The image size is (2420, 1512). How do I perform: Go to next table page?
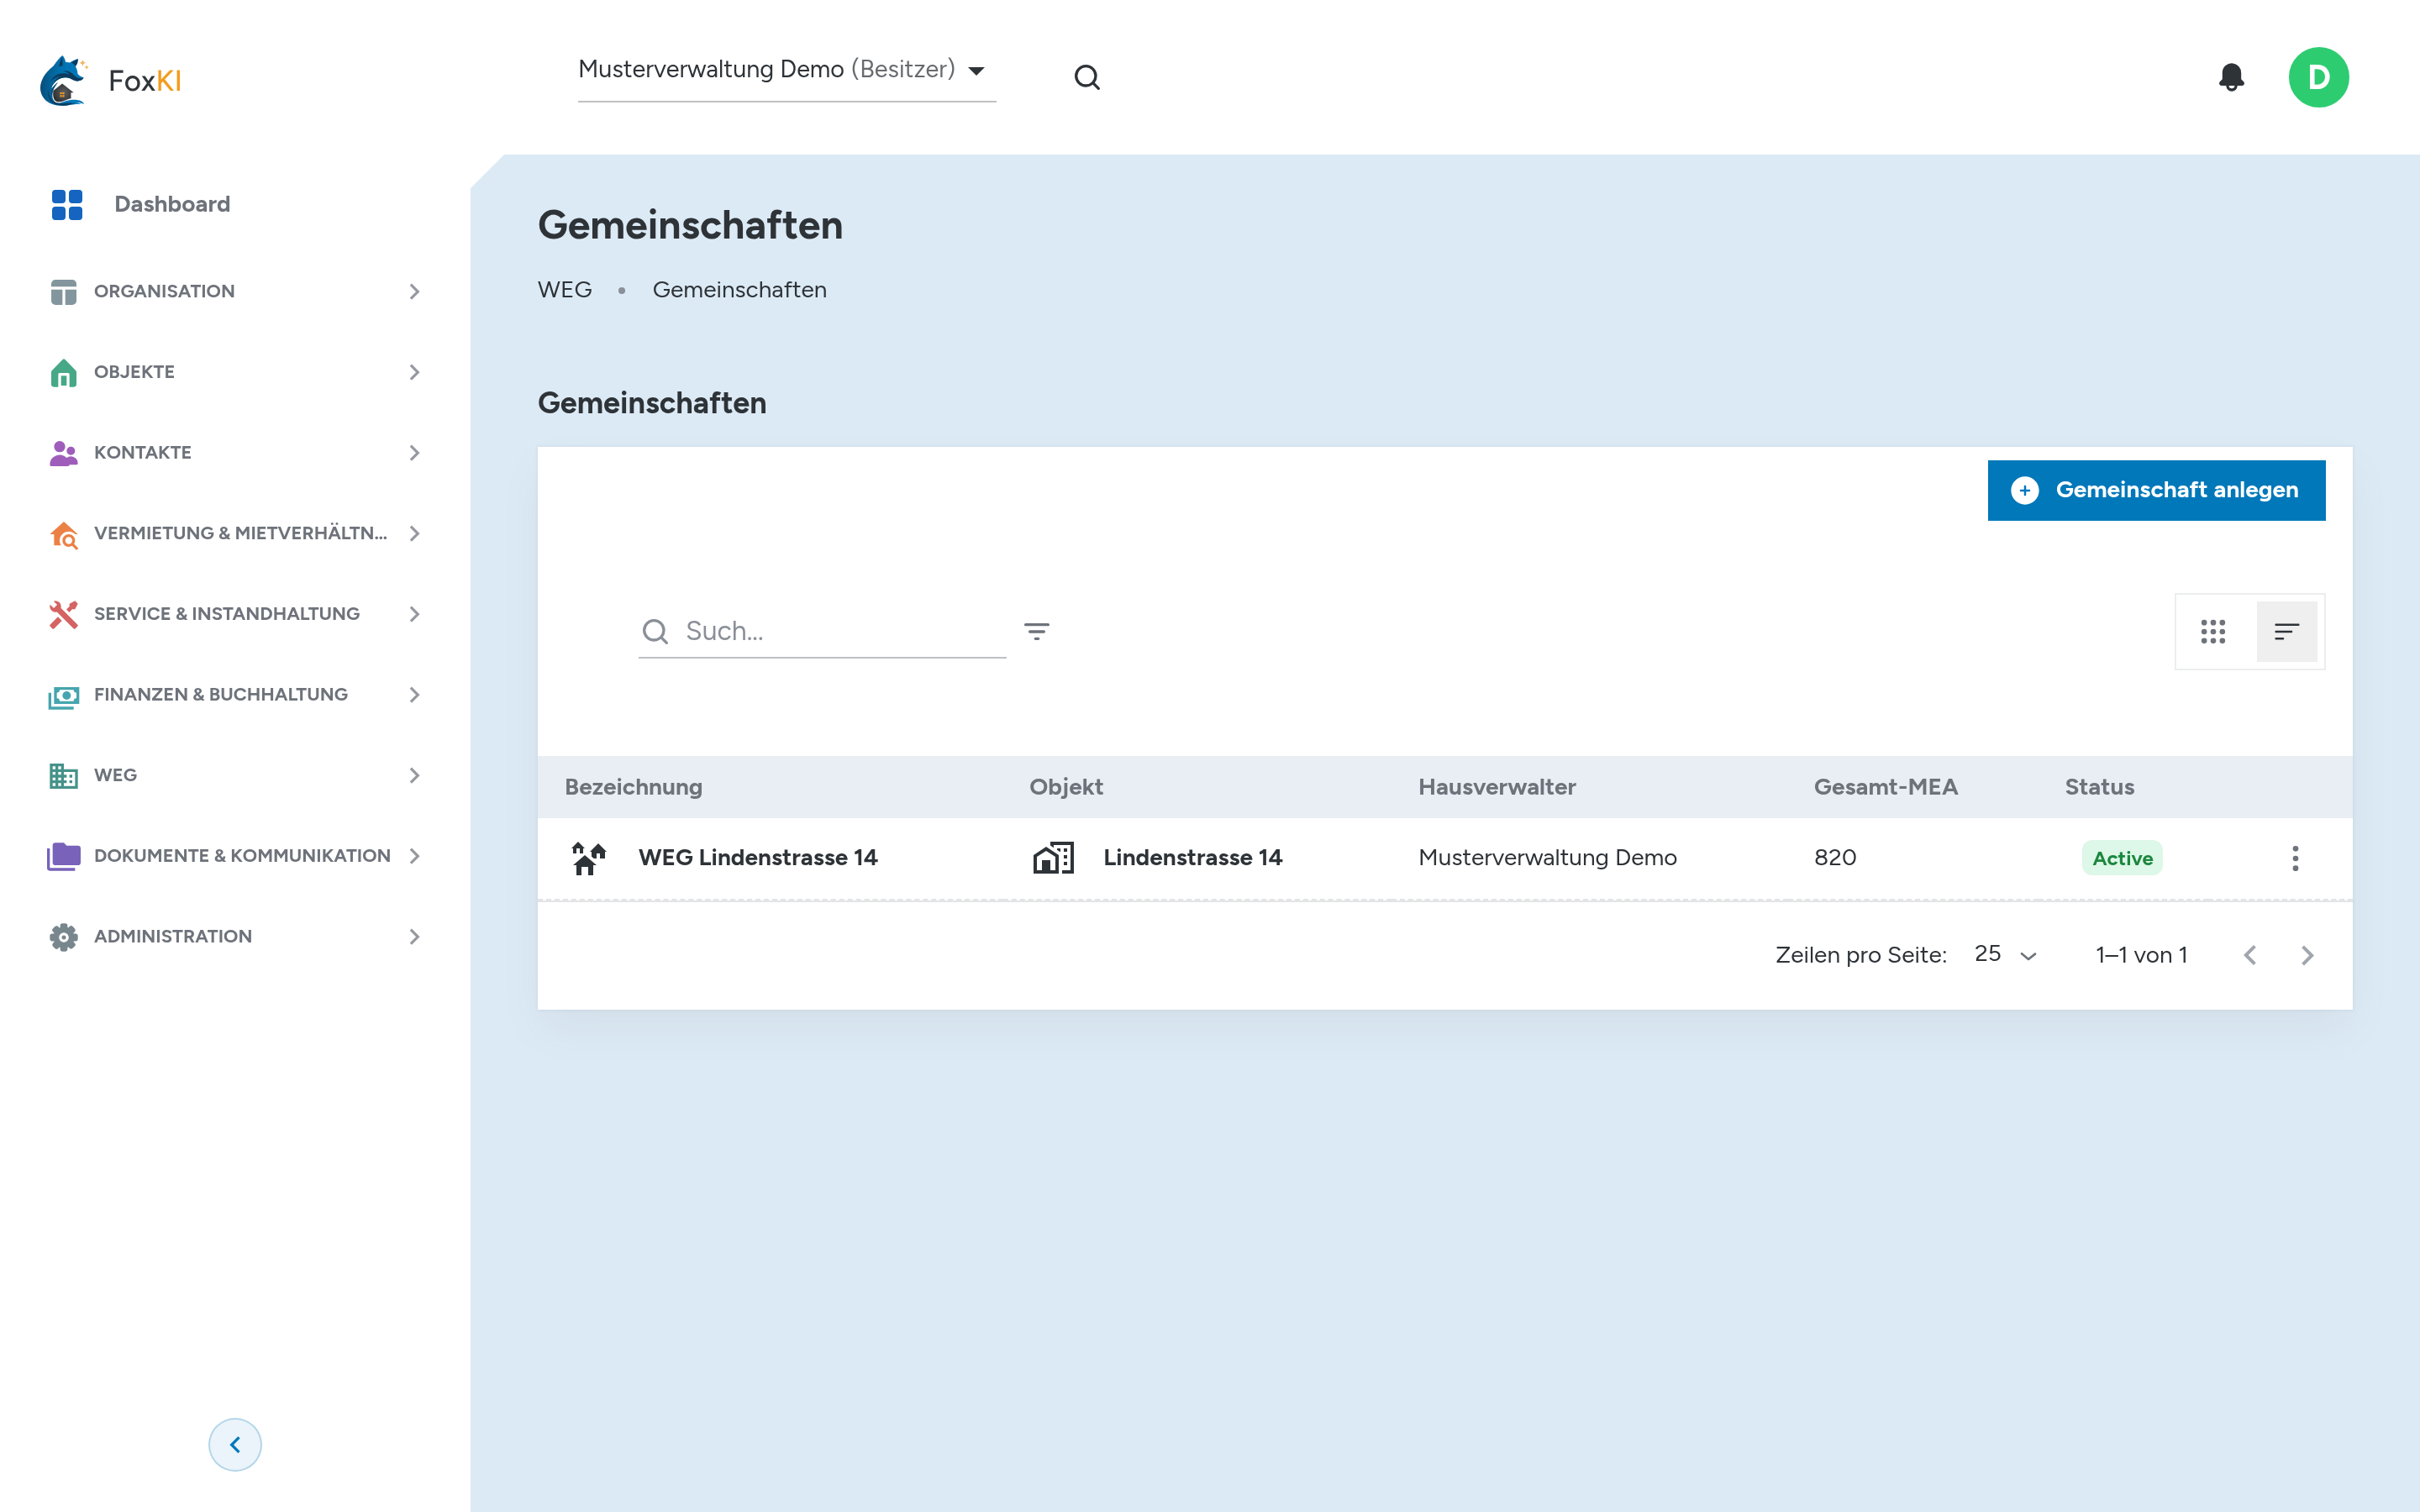2307,955
